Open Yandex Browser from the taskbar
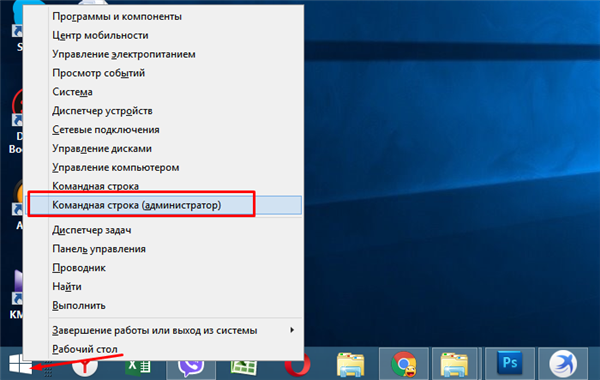 [85, 367]
